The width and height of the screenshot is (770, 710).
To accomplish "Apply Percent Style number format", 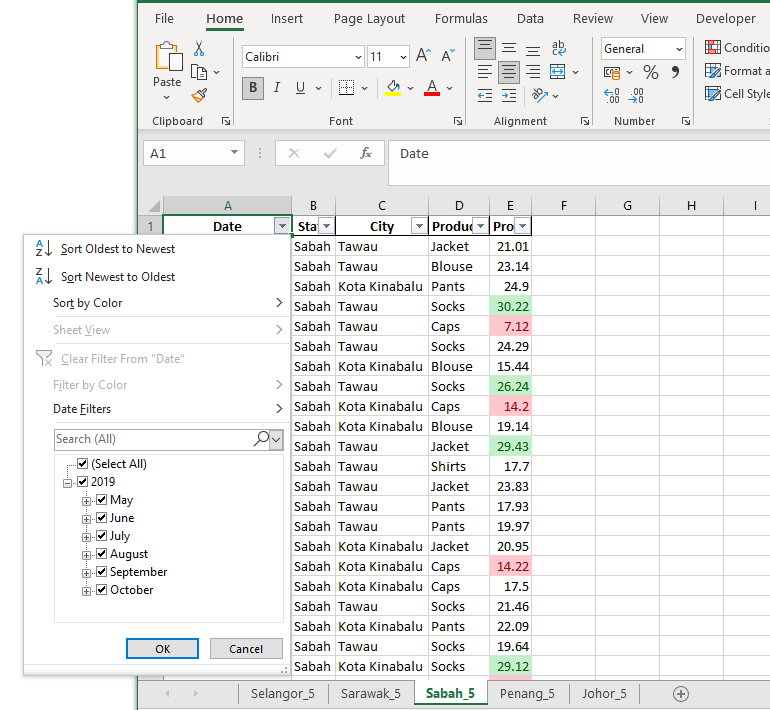I will [x=650, y=72].
